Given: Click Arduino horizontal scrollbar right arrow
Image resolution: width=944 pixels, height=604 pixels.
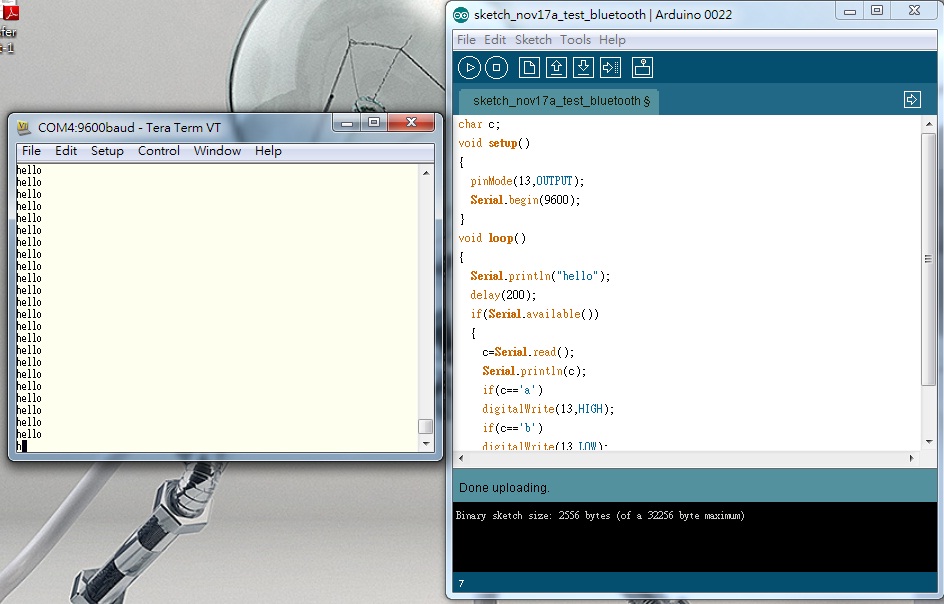Looking at the screenshot, I should click(x=911, y=458).
